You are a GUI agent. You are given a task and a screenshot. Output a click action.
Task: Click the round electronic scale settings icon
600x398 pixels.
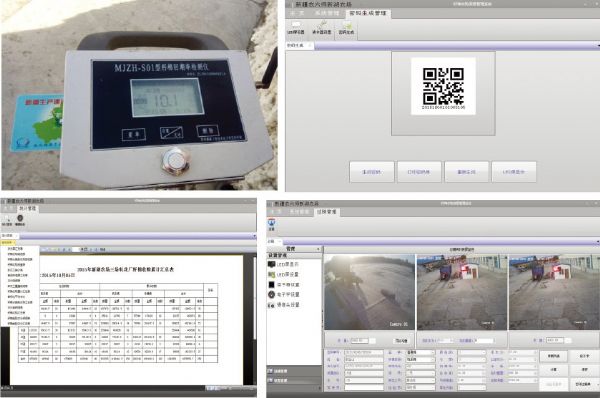[x=271, y=295]
